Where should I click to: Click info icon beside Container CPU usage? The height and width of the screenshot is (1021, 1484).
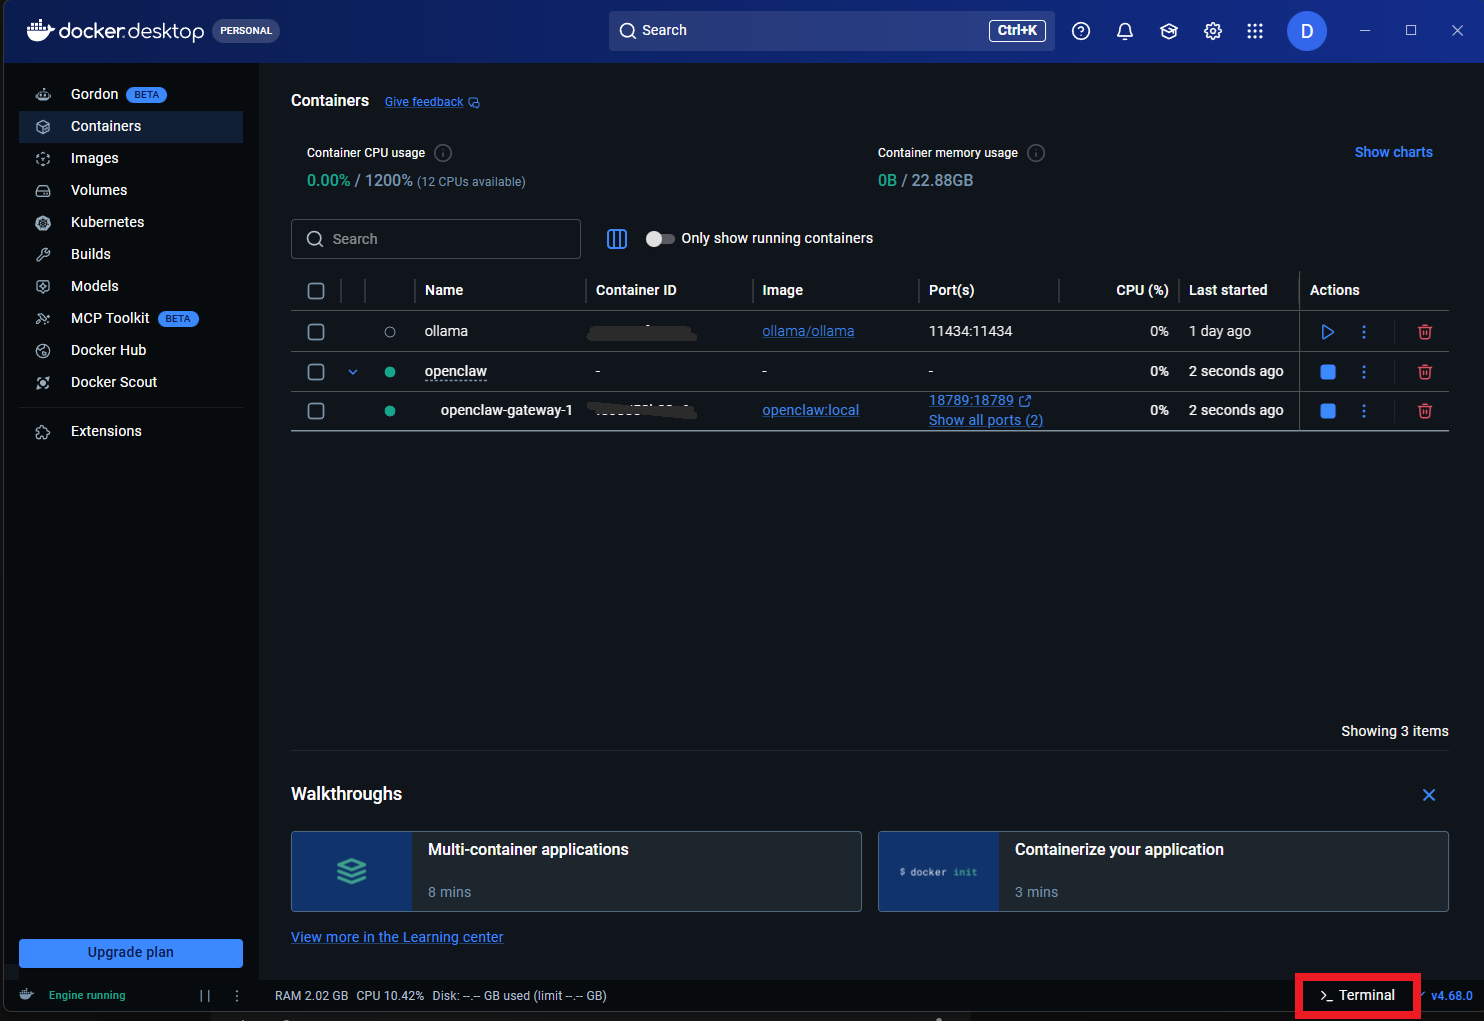(x=443, y=153)
